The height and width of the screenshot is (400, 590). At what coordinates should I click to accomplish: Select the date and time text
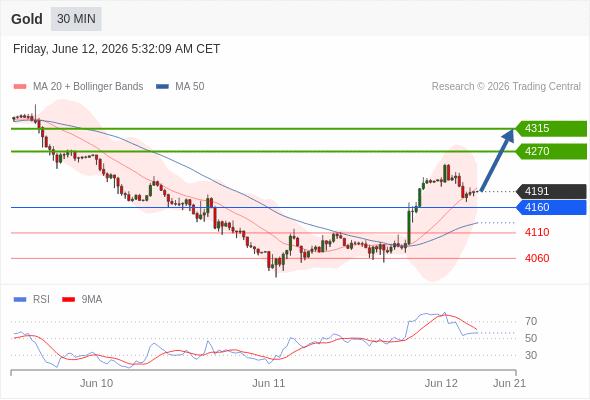click(x=116, y=49)
